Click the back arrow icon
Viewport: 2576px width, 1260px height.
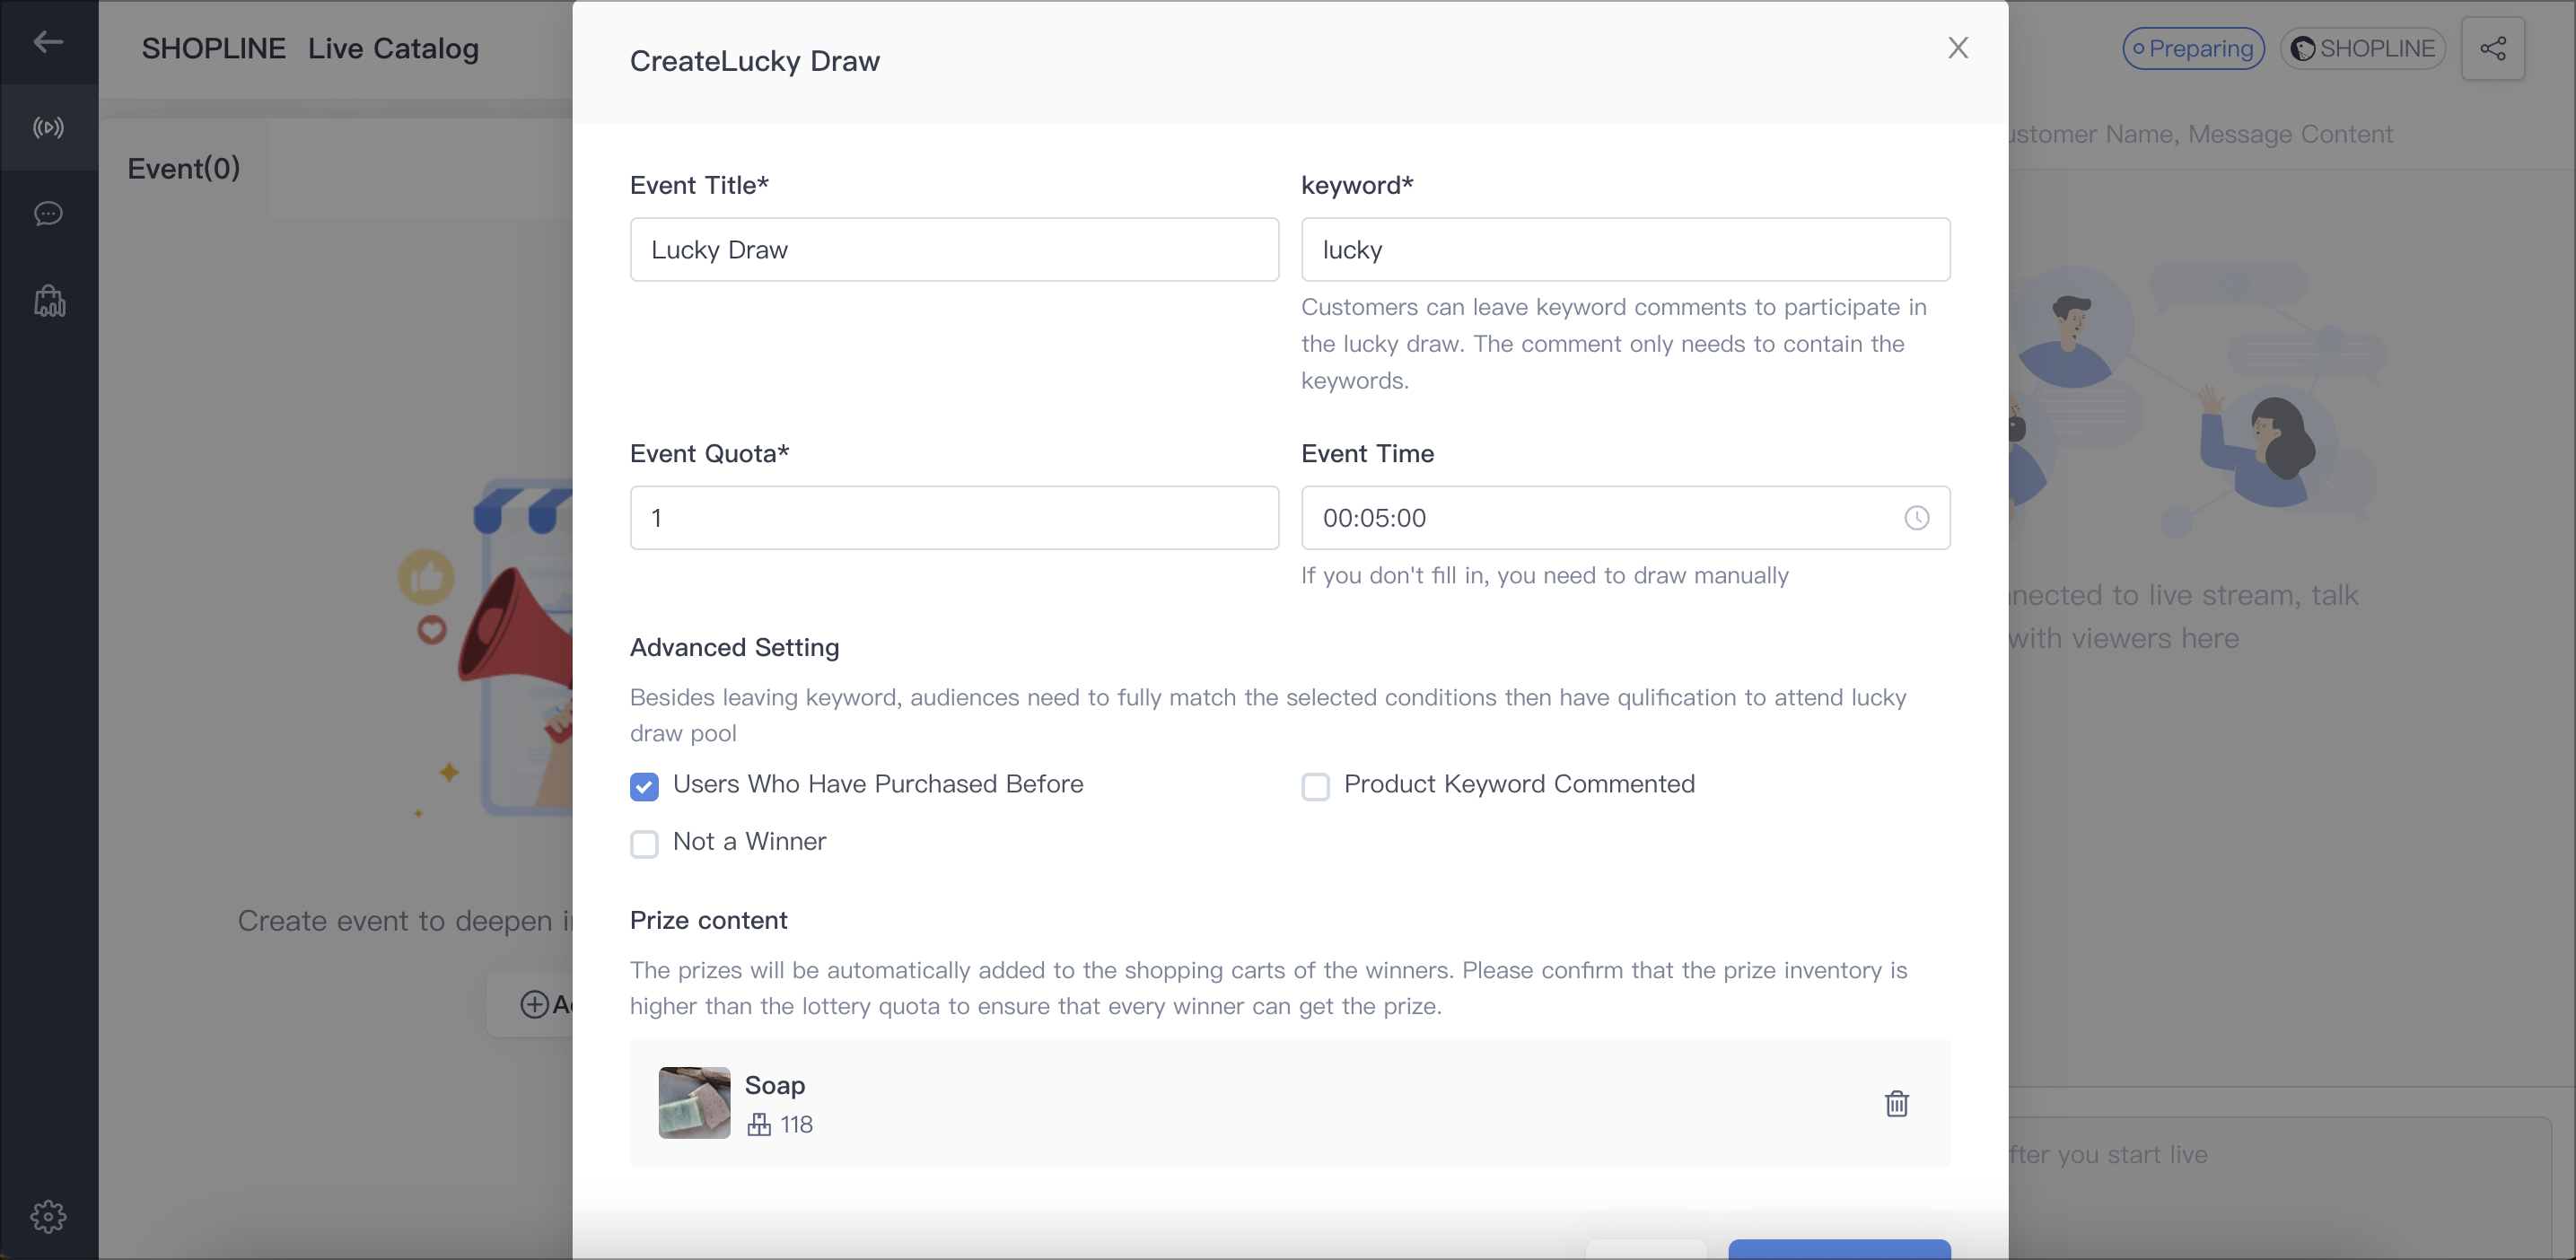pos(48,42)
